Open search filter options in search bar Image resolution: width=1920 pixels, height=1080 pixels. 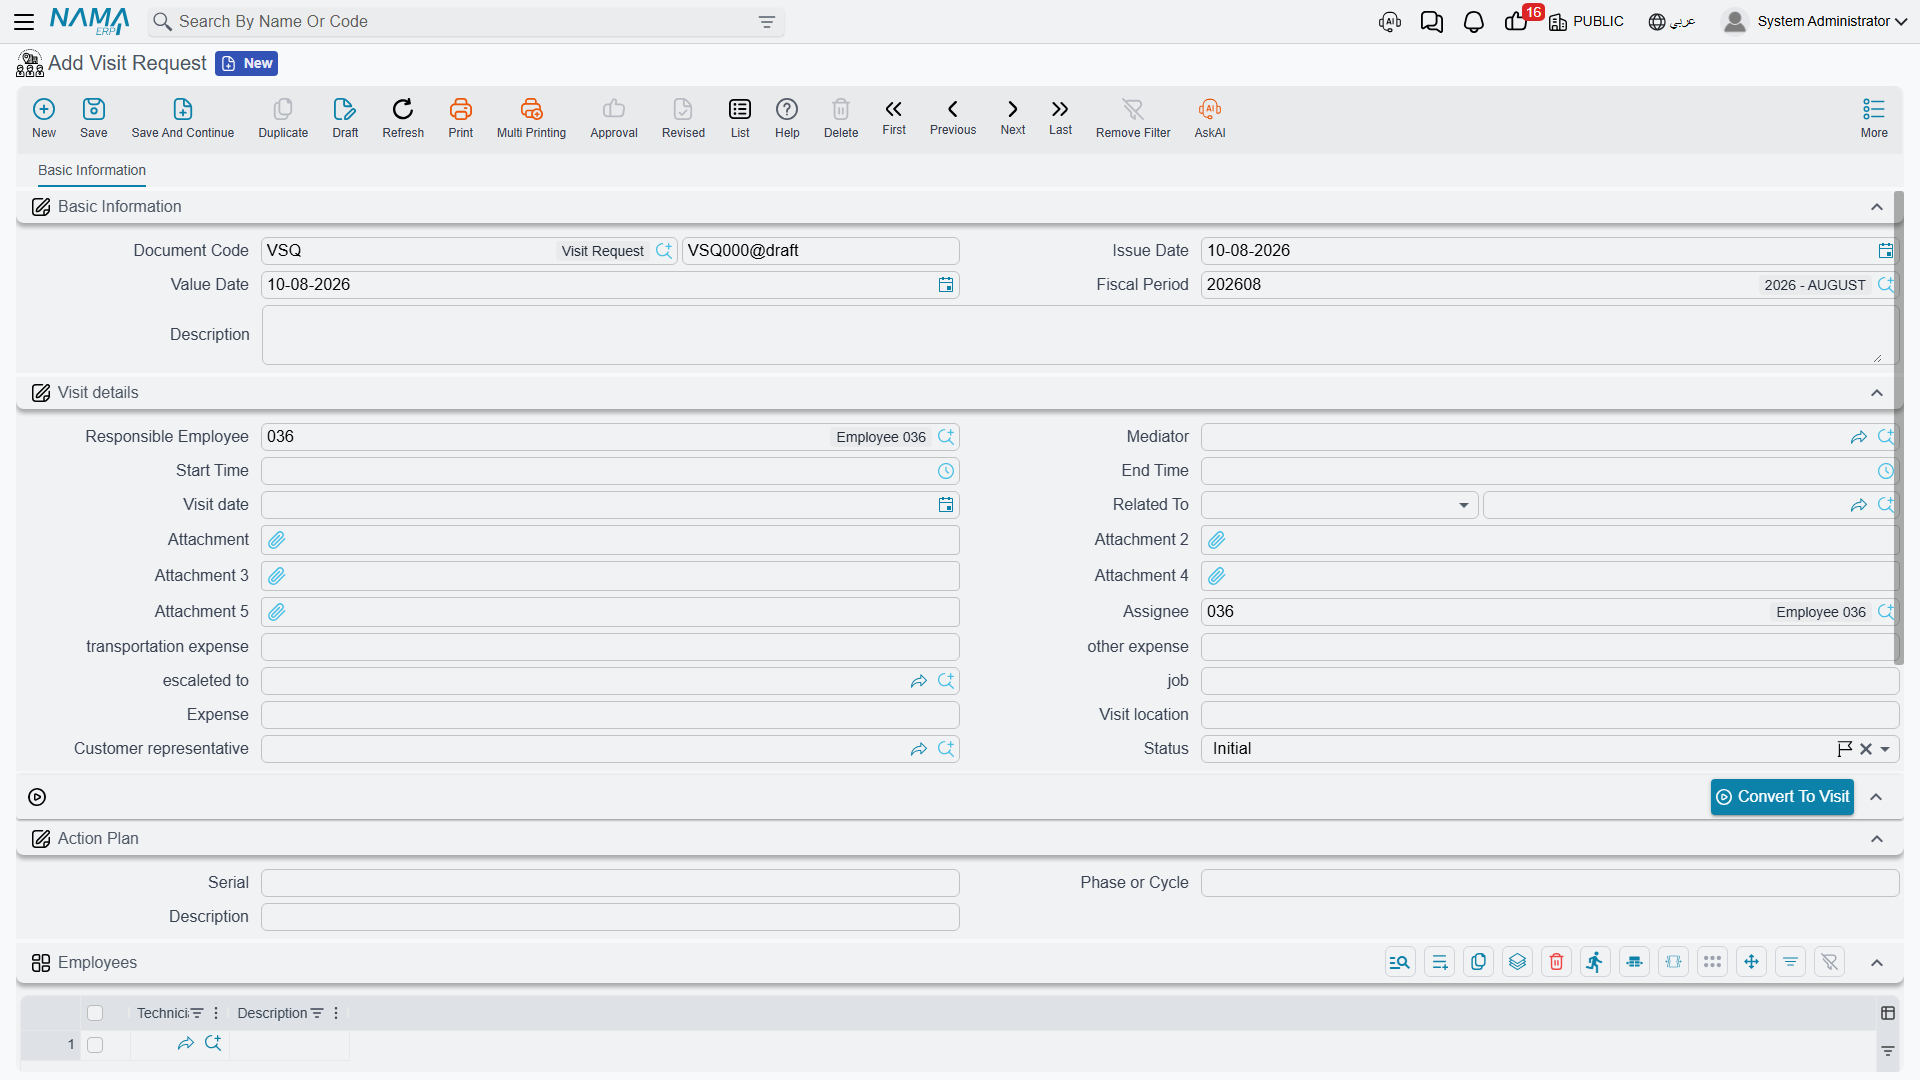click(767, 22)
